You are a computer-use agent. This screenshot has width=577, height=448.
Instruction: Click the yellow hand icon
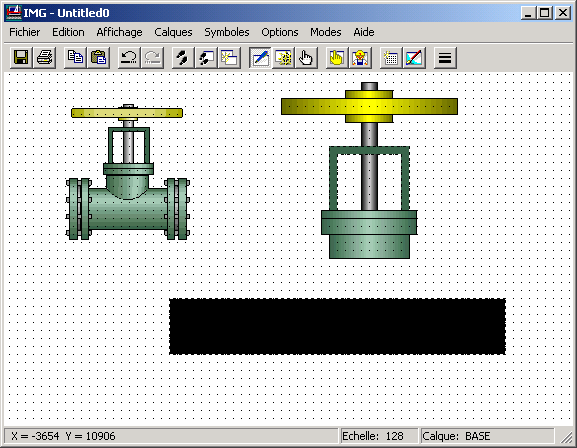point(337,58)
